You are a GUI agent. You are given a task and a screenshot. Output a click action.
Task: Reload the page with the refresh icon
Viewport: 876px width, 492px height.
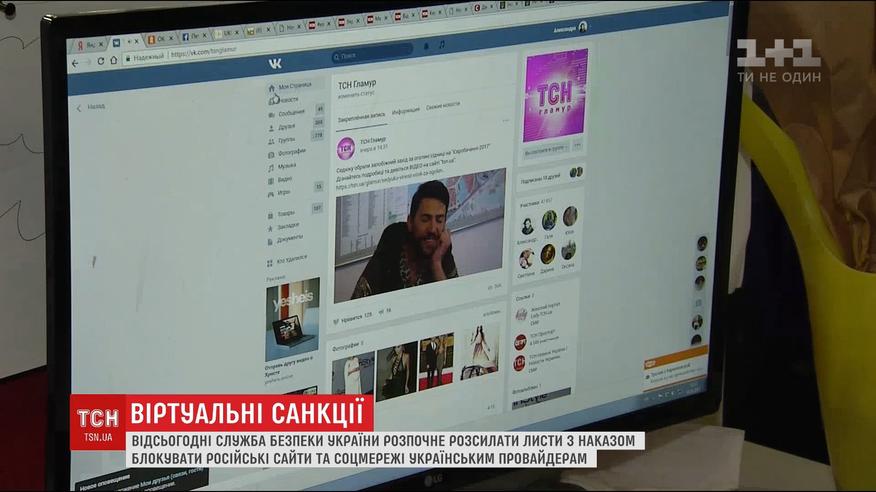click(x=101, y=61)
